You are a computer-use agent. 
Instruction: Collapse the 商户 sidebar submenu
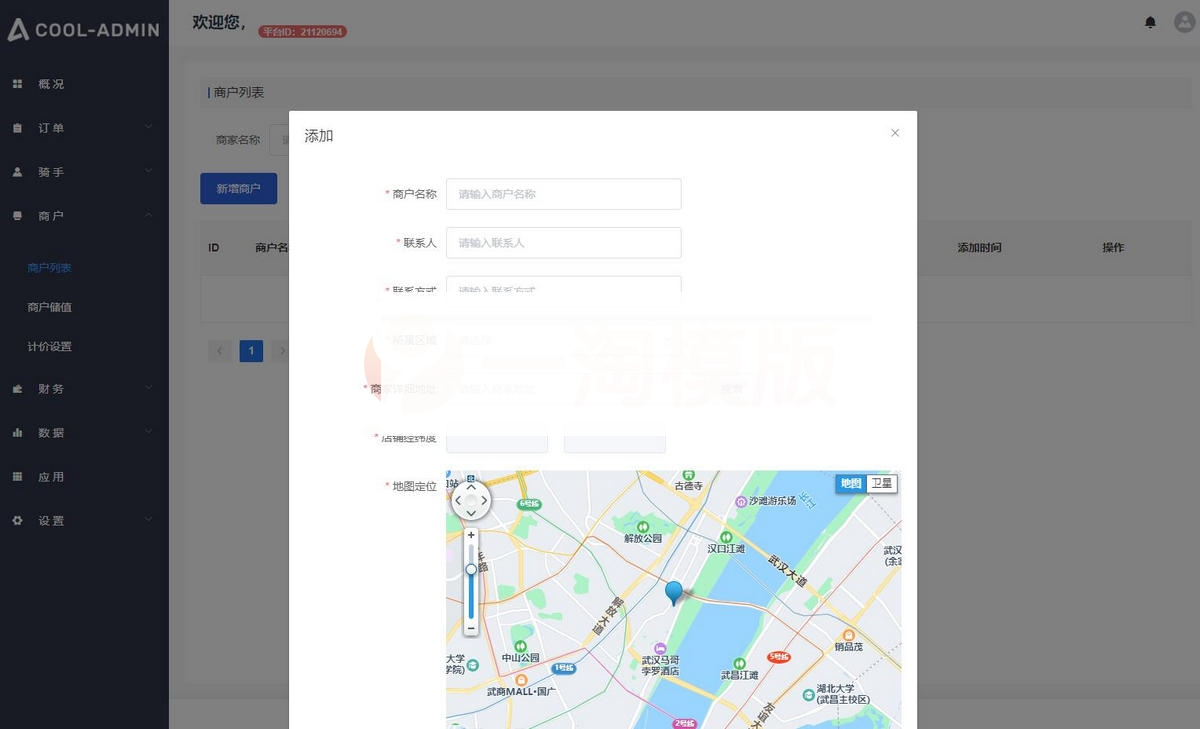(148, 215)
